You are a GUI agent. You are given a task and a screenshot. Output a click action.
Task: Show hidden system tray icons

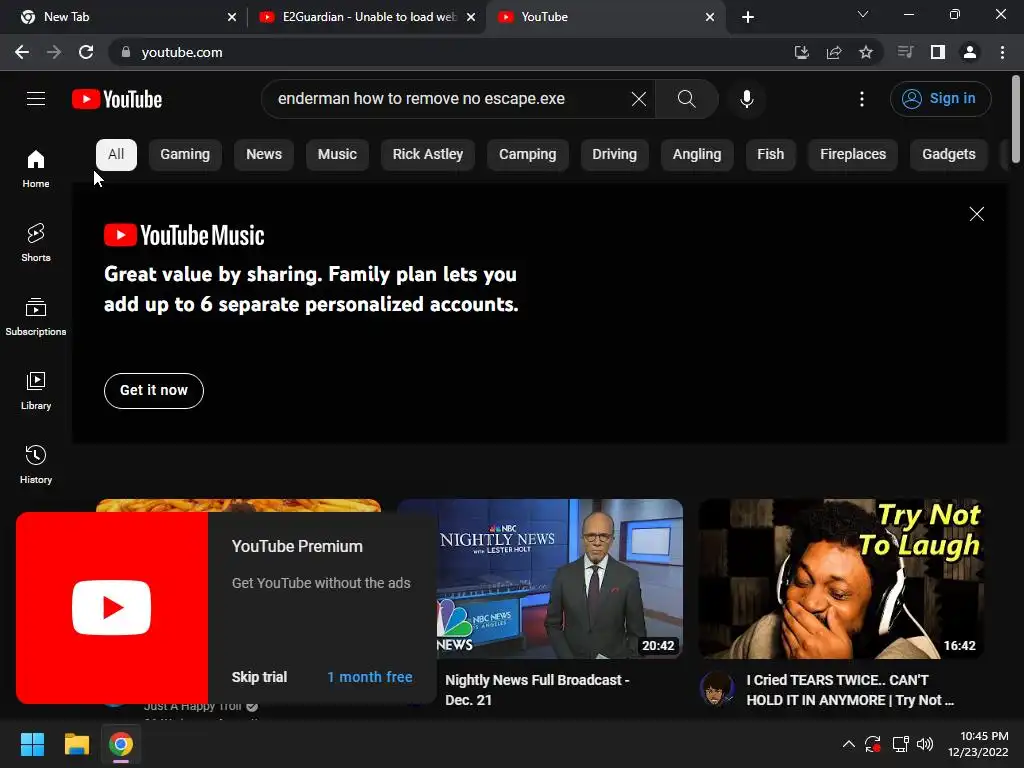click(x=848, y=744)
